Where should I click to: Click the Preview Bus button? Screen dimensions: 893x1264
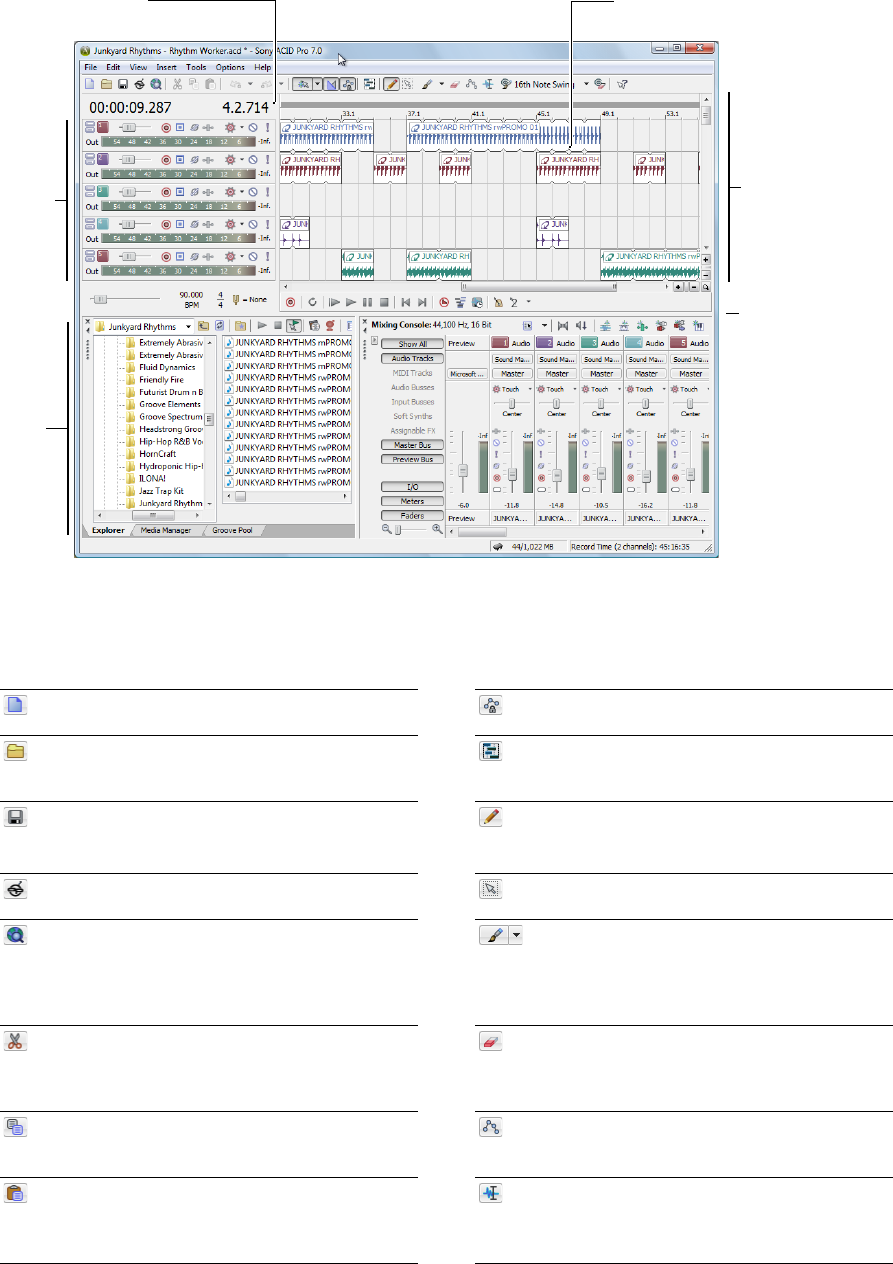tap(412, 459)
